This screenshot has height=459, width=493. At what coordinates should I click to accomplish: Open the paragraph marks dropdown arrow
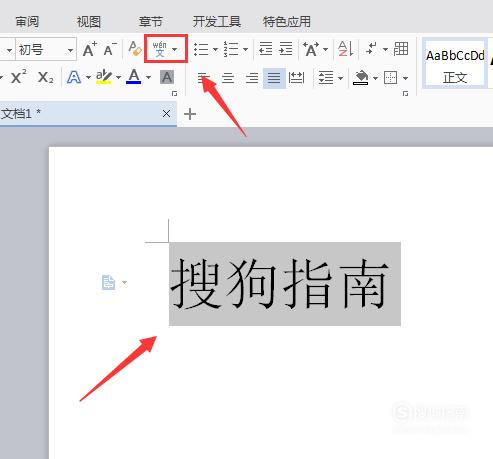(385, 50)
